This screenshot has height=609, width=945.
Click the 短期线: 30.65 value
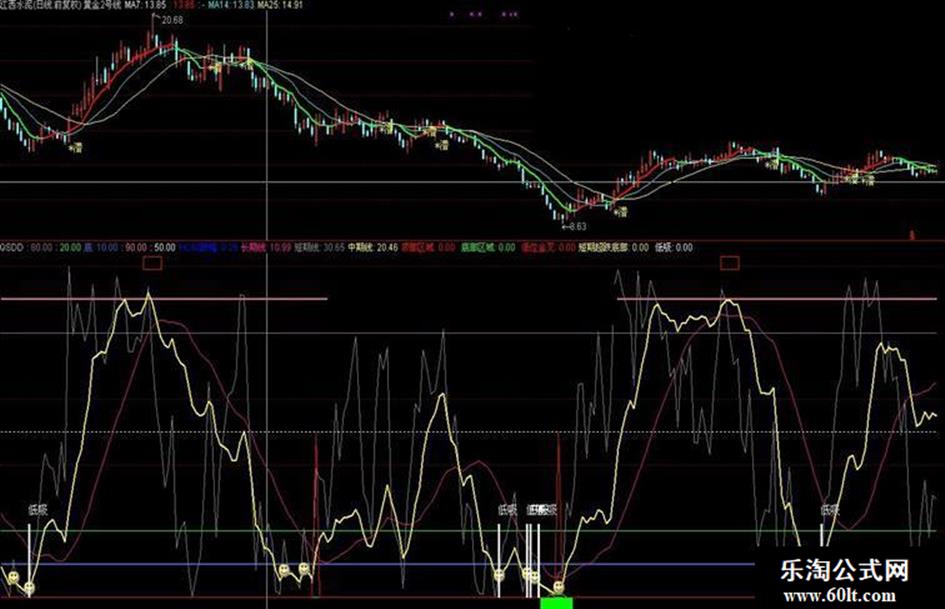click(x=319, y=247)
